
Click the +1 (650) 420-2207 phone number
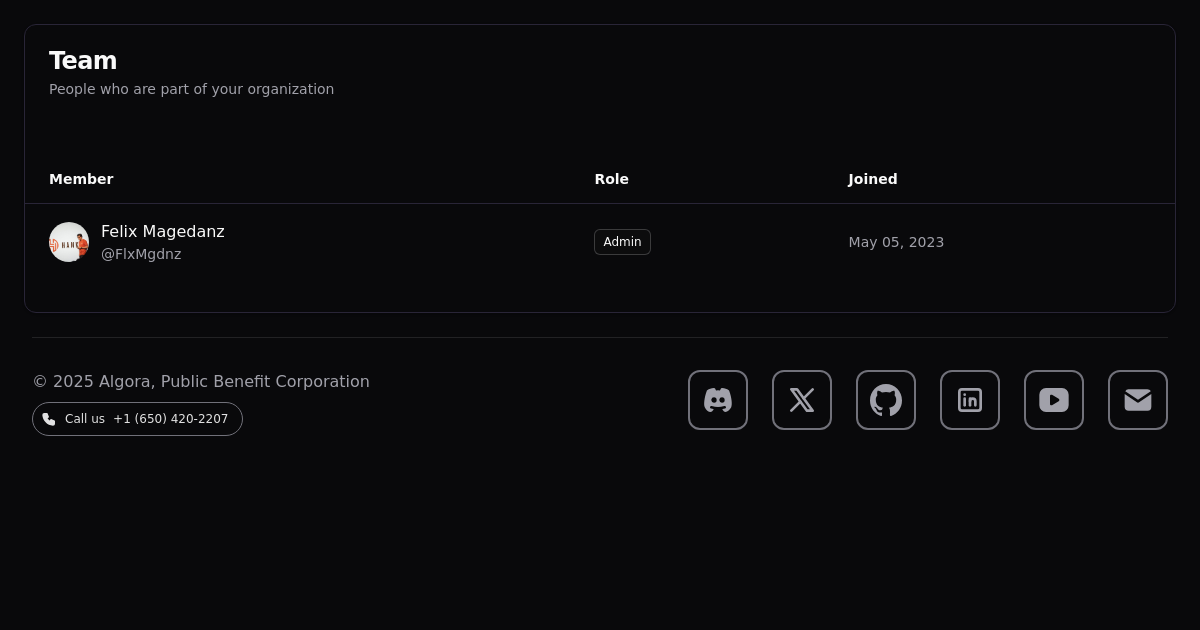[x=171, y=419]
